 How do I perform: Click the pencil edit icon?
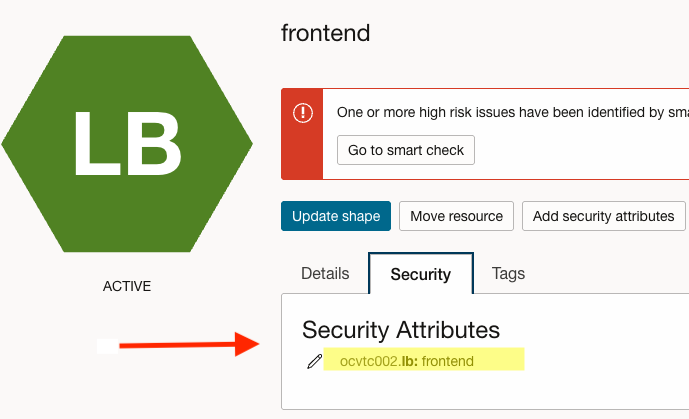coord(314,361)
